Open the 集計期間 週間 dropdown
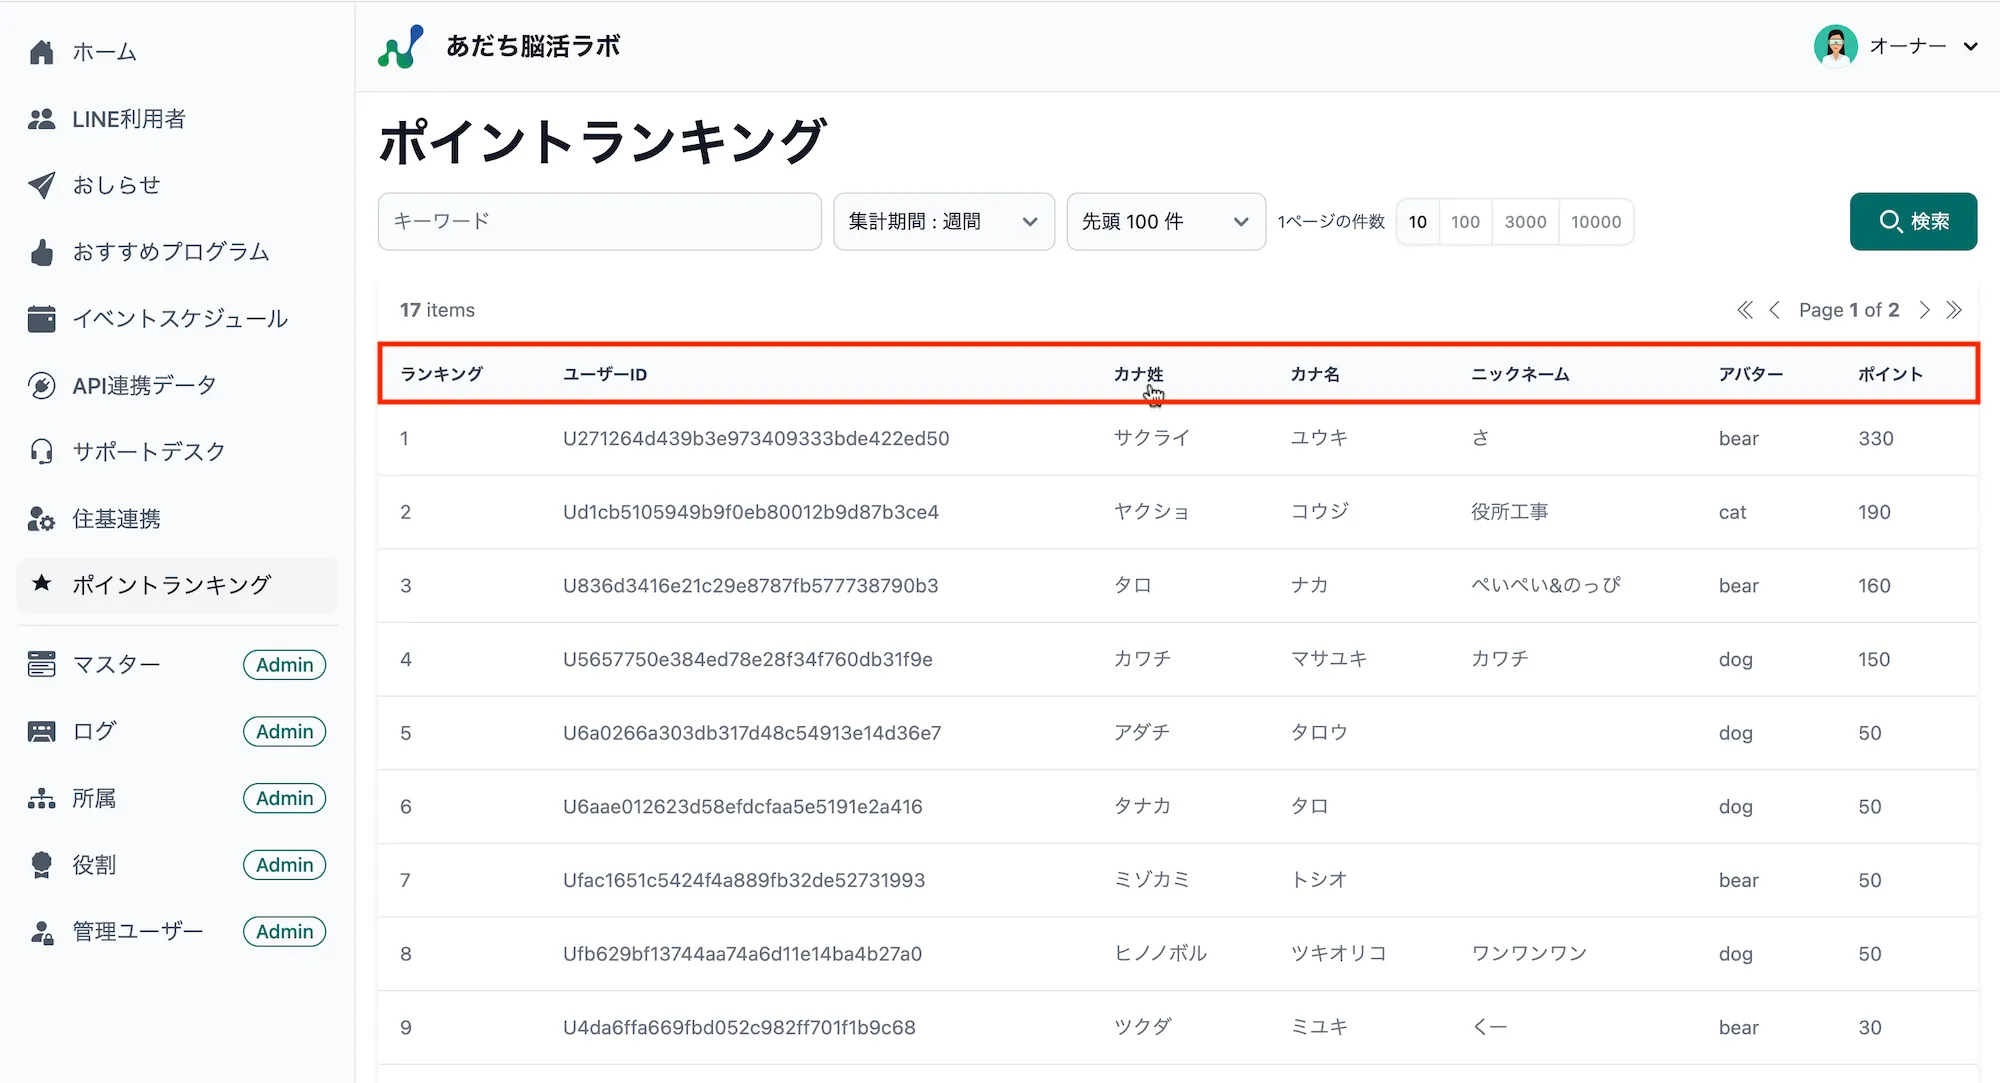Viewport: 2000px width, 1083px height. (x=943, y=222)
